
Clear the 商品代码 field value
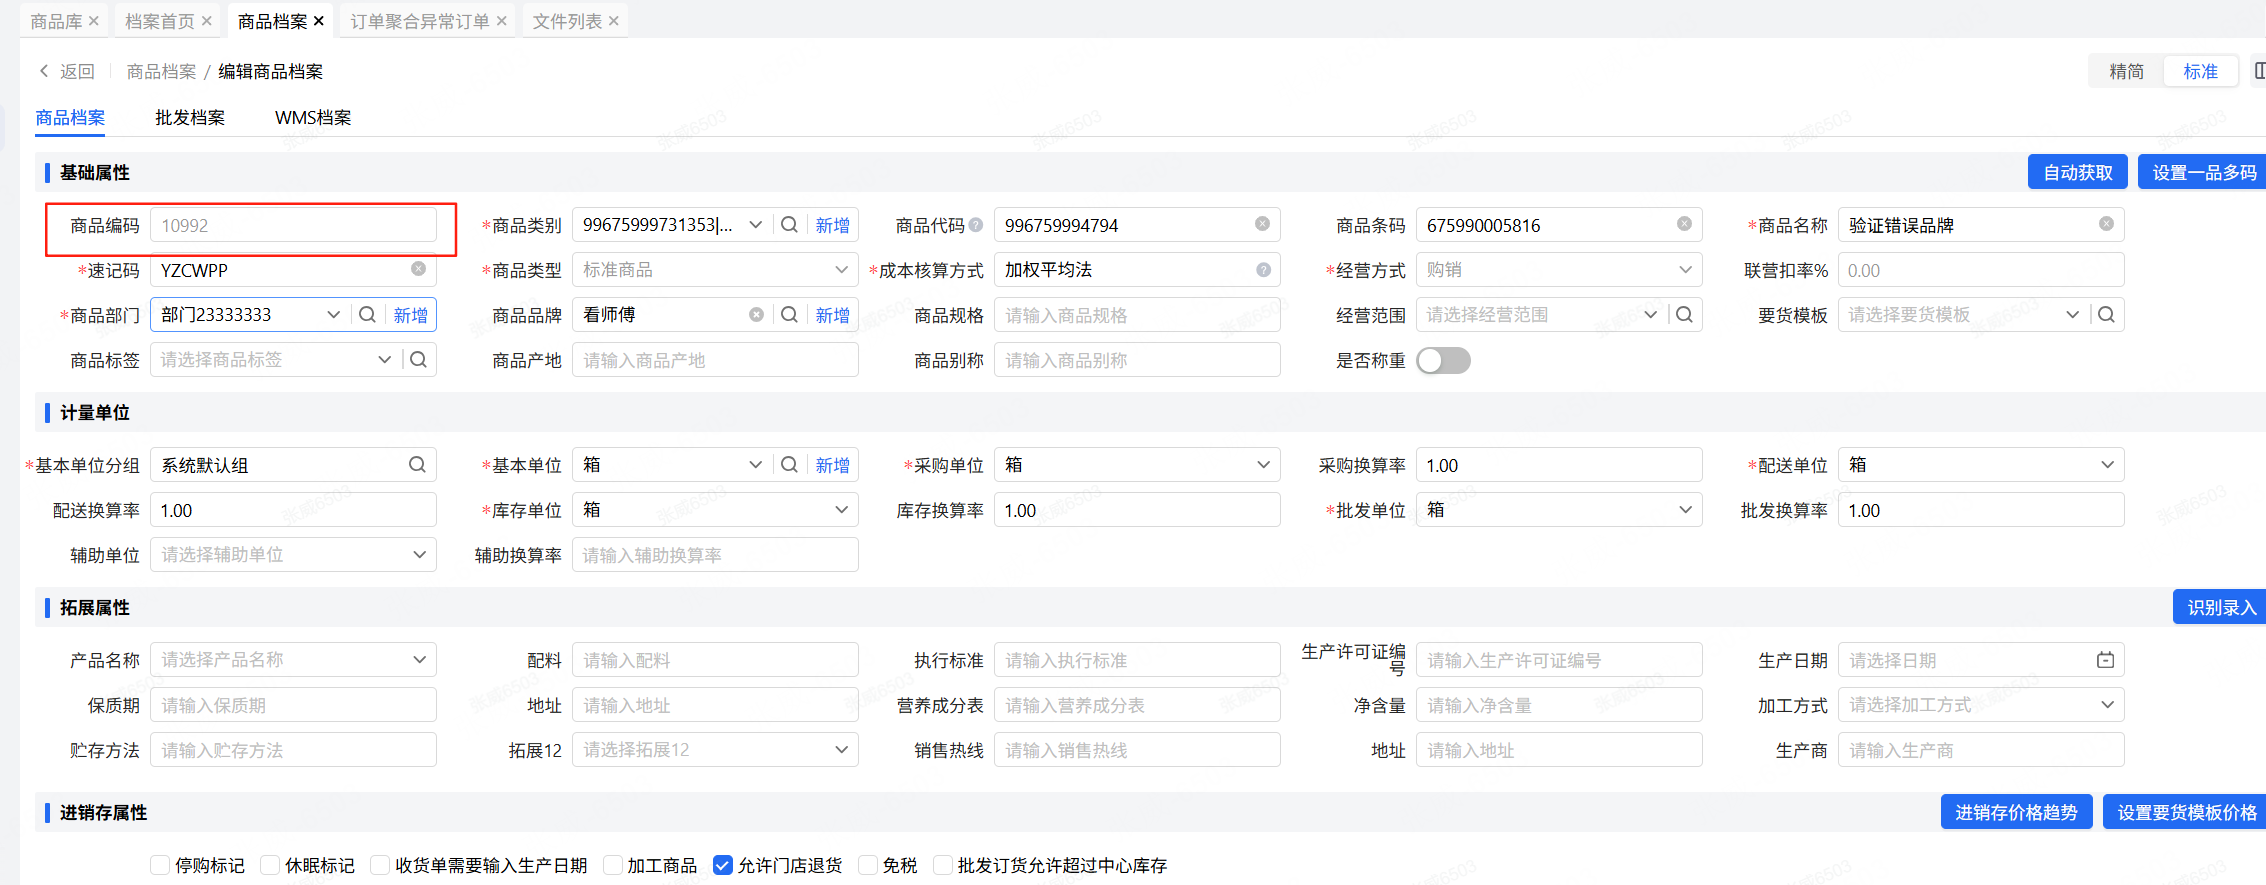pyautogui.click(x=1262, y=224)
